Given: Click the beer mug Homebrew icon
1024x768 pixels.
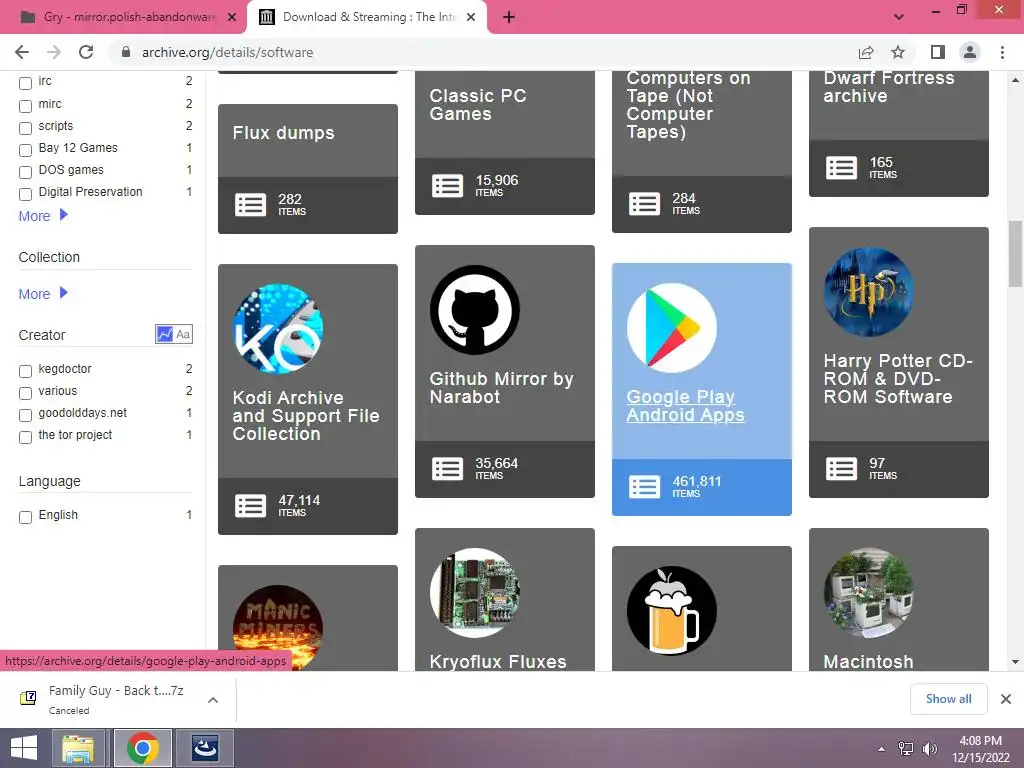Looking at the screenshot, I should (671, 611).
